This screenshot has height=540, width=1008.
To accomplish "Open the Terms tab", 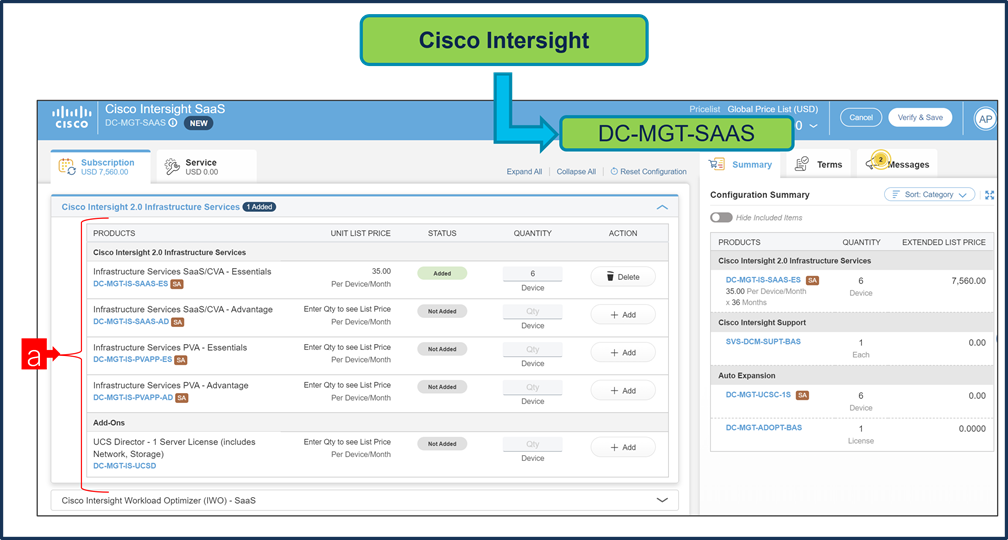I will pyautogui.click(x=818, y=164).
